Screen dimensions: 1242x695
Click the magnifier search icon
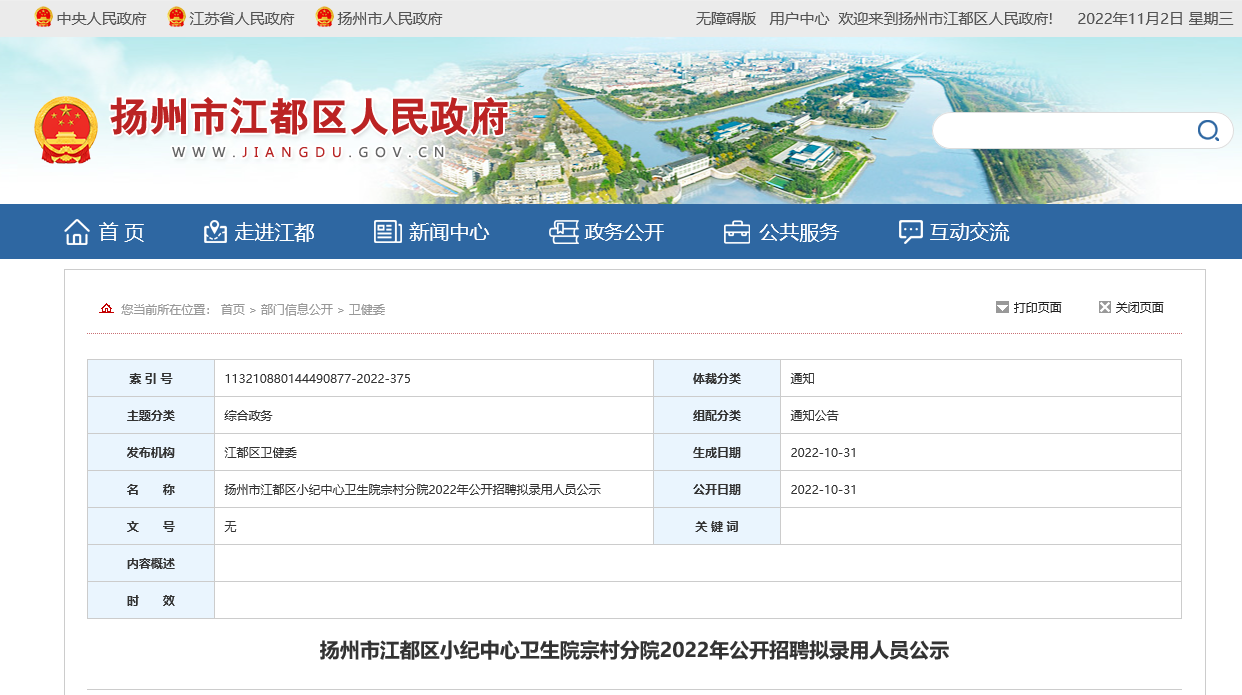pos(1208,131)
